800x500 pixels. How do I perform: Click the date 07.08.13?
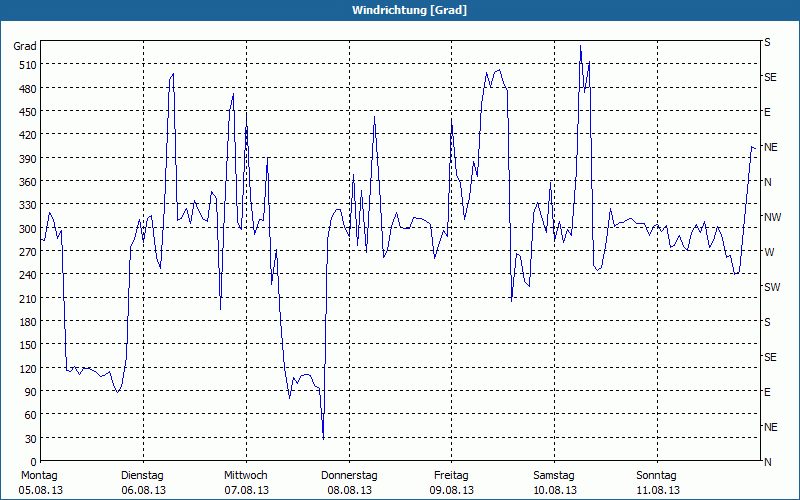(x=246, y=490)
